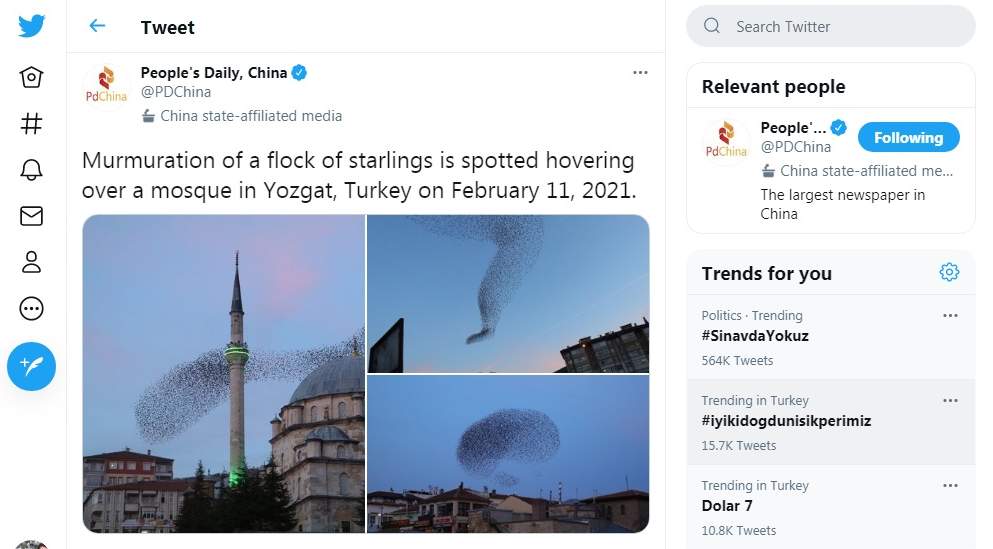Viewport: 993px width, 549px height.
Task: Expand tweet options three-dot menu
Action: [x=640, y=73]
